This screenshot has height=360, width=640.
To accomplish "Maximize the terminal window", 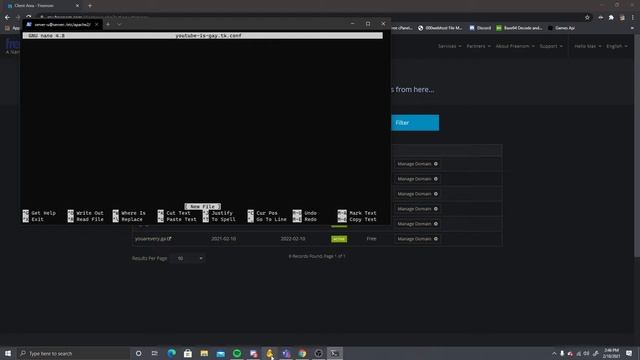I will coord(368,24).
